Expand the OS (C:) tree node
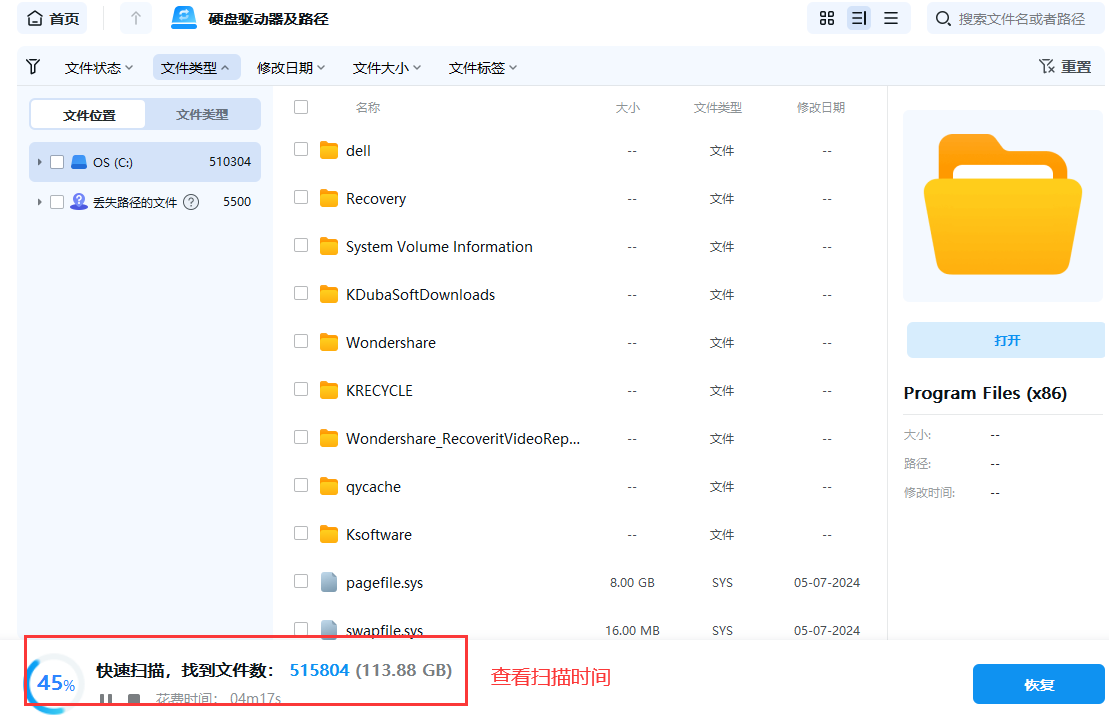The image size is (1109, 720). [41, 162]
